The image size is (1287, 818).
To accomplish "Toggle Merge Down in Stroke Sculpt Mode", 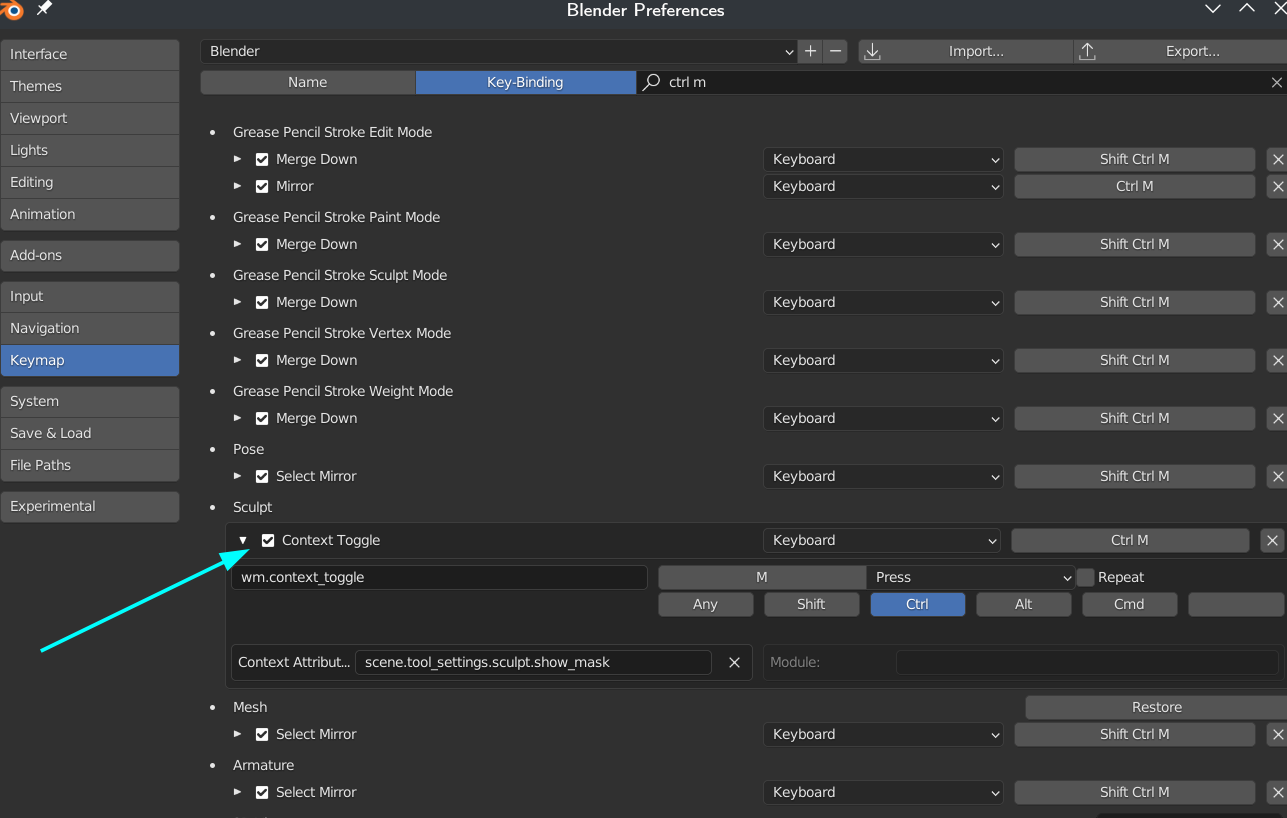I will pyautogui.click(x=262, y=302).
